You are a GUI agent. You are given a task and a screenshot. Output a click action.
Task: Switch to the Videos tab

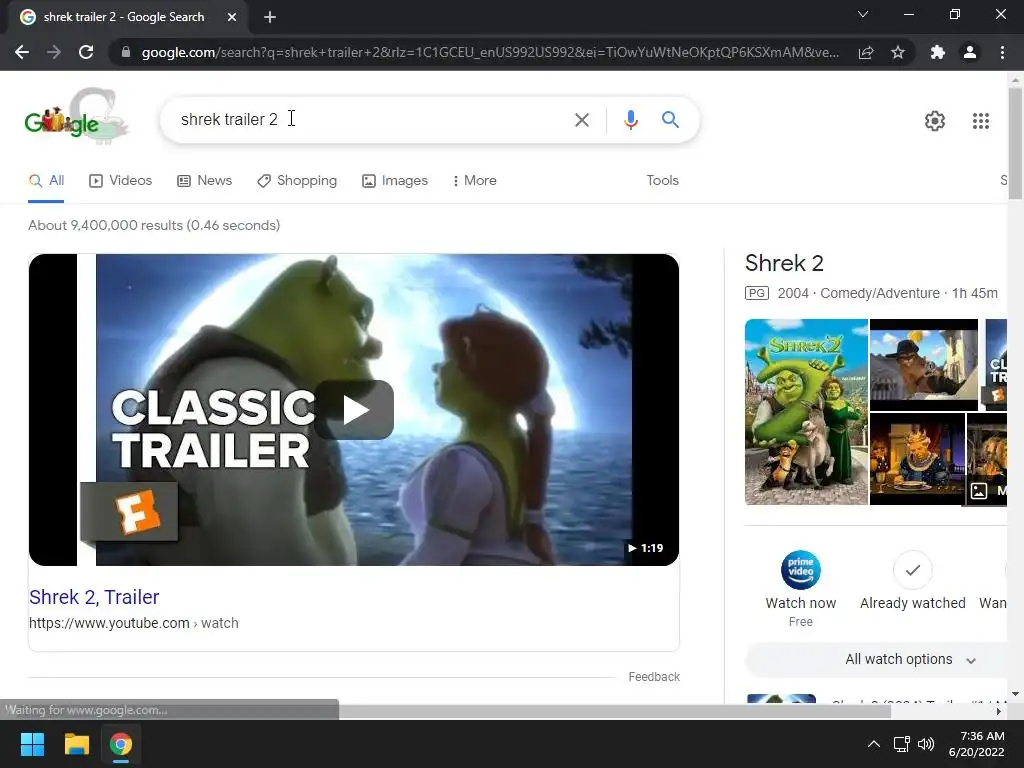[120, 181]
